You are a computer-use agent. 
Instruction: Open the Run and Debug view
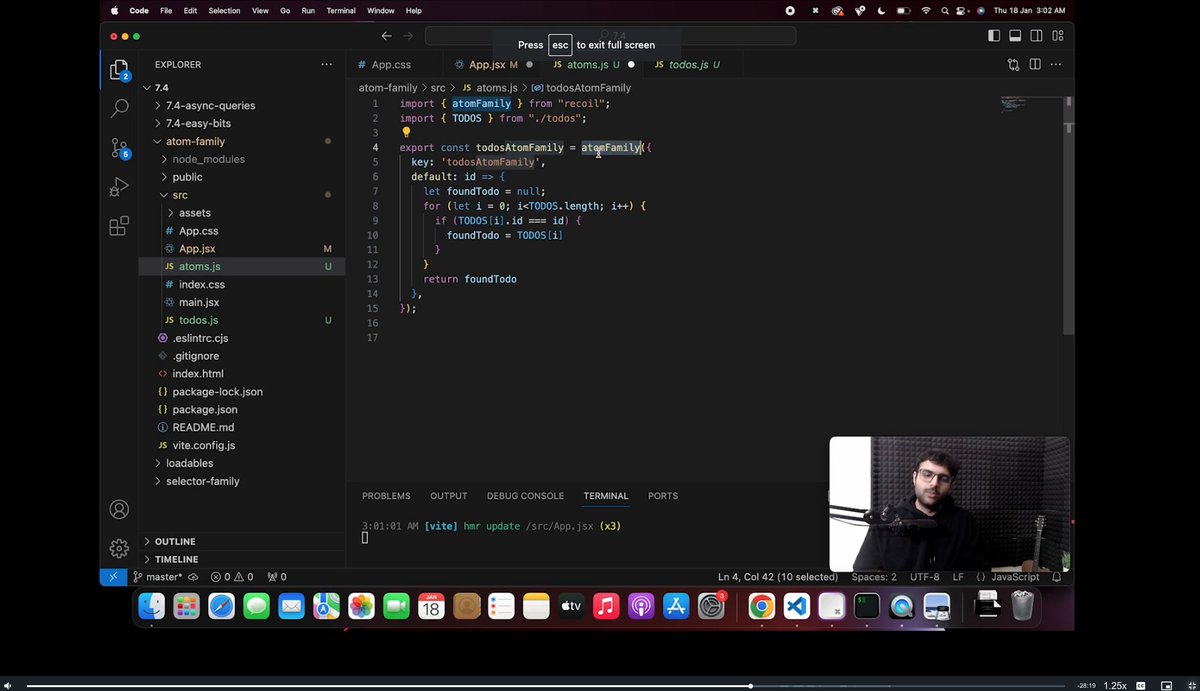coord(119,187)
